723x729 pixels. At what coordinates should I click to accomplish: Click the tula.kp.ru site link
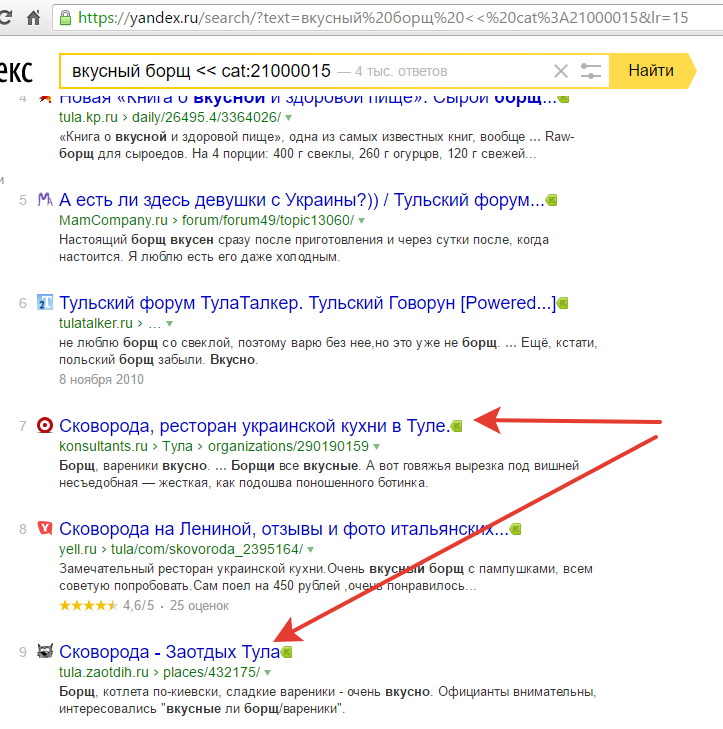[88, 117]
